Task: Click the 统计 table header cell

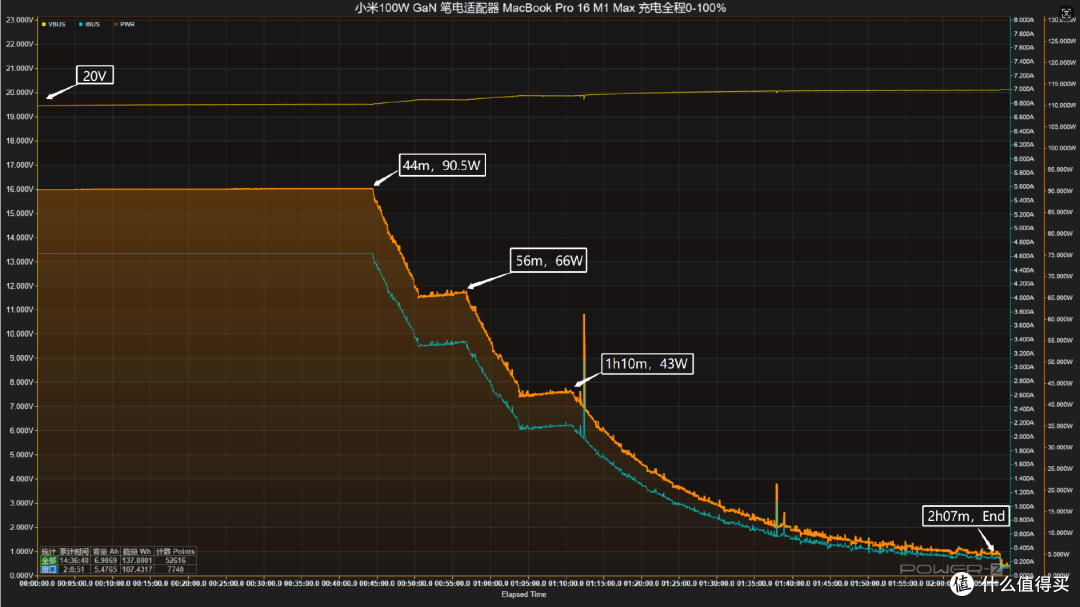Action: [49, 551]
